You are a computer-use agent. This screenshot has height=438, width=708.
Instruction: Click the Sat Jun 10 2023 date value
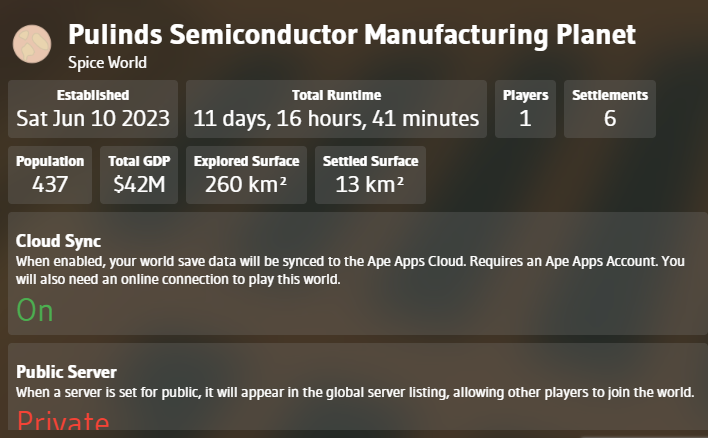tap(93, 119)
